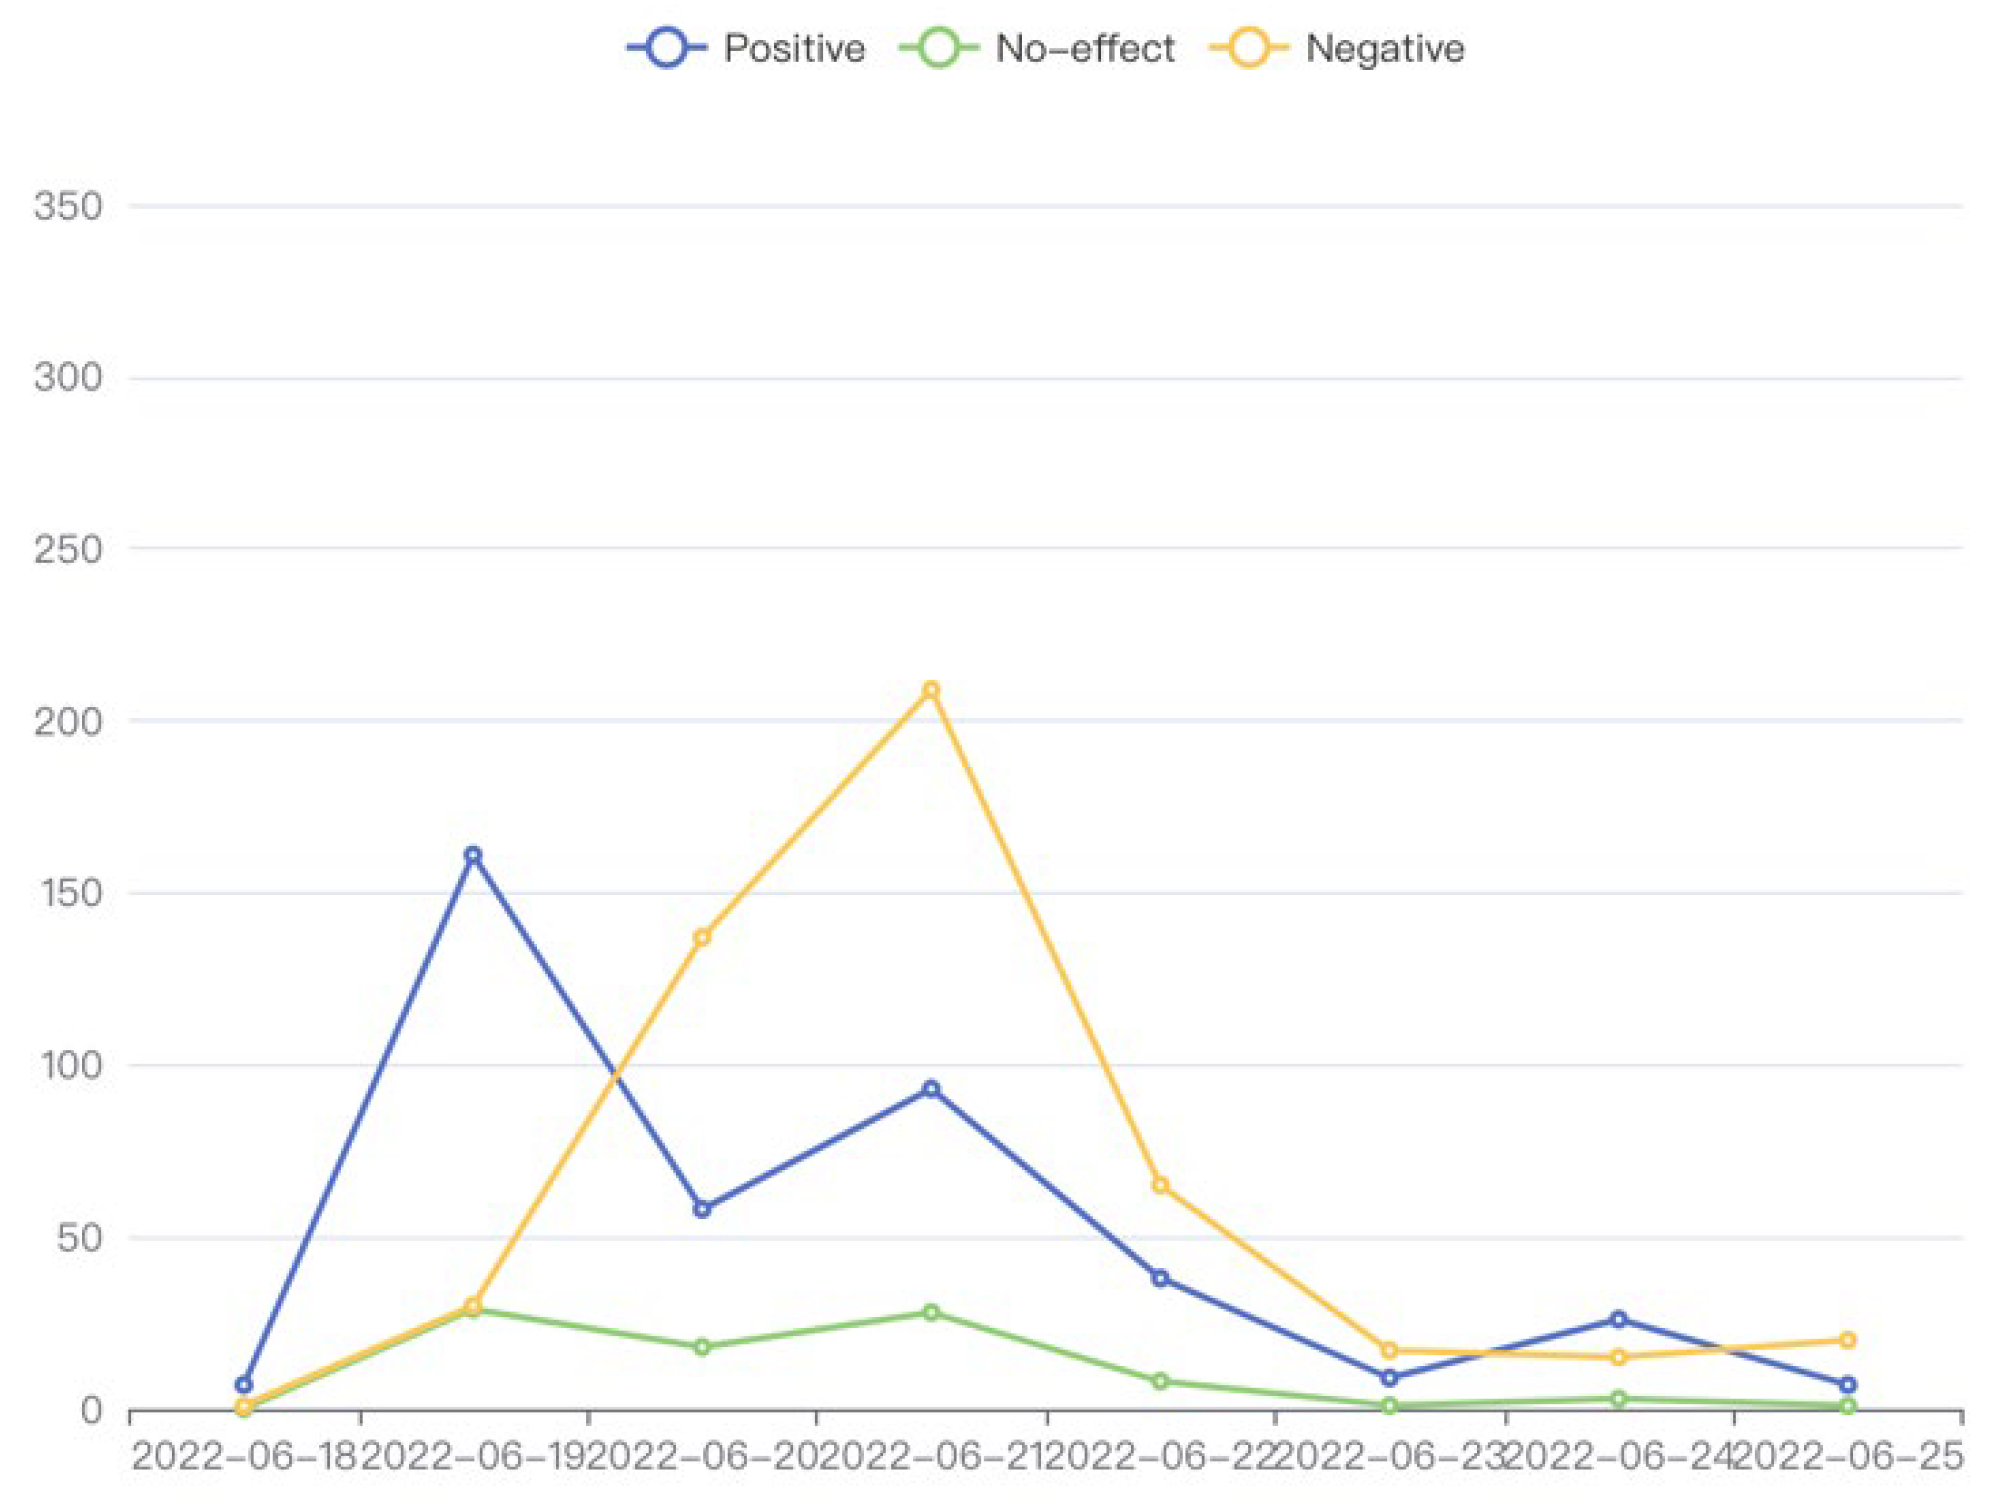Select the No-effect point near 28 under the Negative peak
The image size is (2000, 1502).
pos(931,1312)
